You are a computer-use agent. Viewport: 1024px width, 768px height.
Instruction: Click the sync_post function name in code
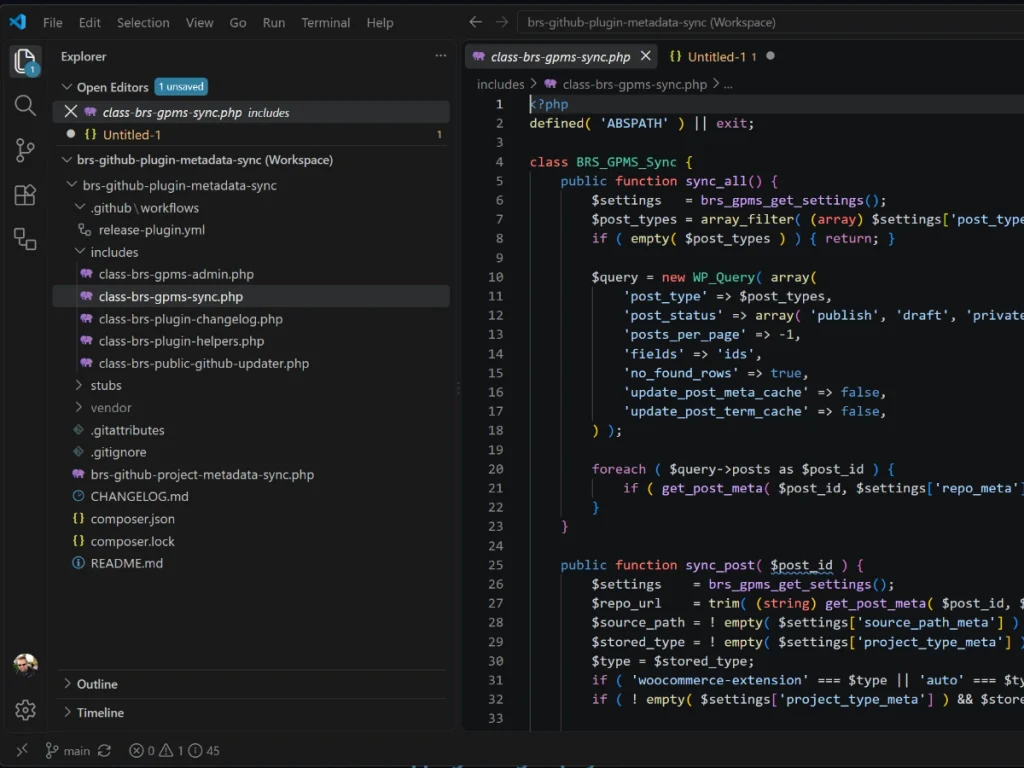coord(720,565)
